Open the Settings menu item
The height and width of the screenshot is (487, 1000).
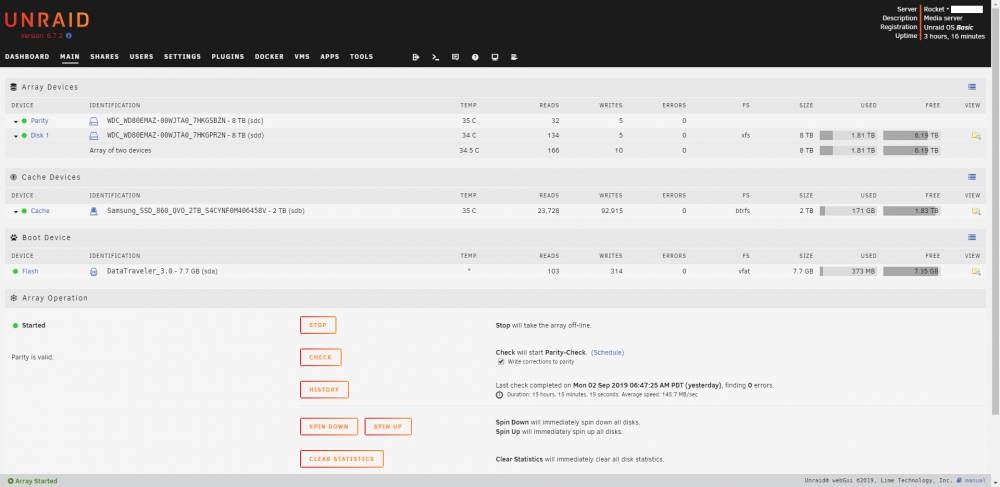[182, 57]
